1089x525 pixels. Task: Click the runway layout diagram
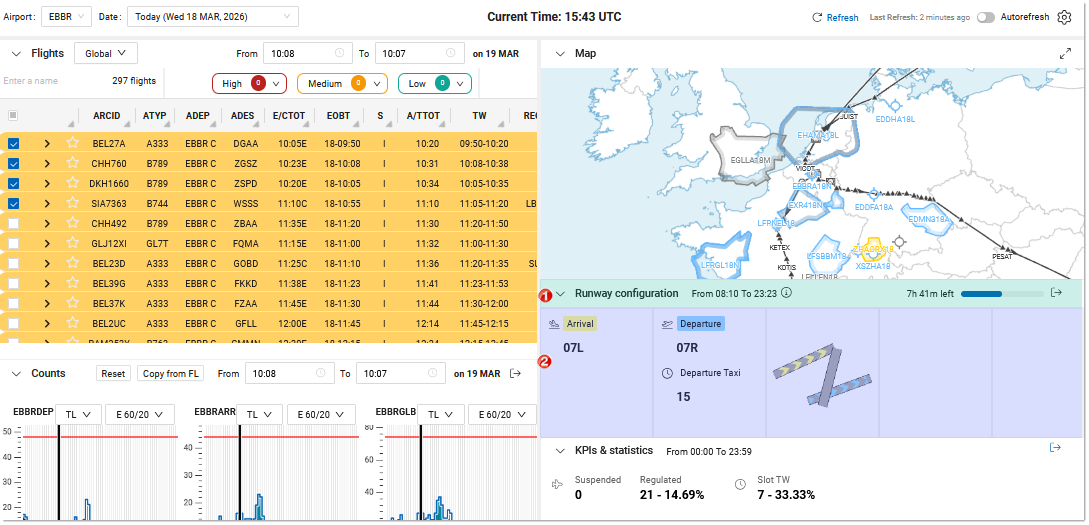click(x=821, y=375)
